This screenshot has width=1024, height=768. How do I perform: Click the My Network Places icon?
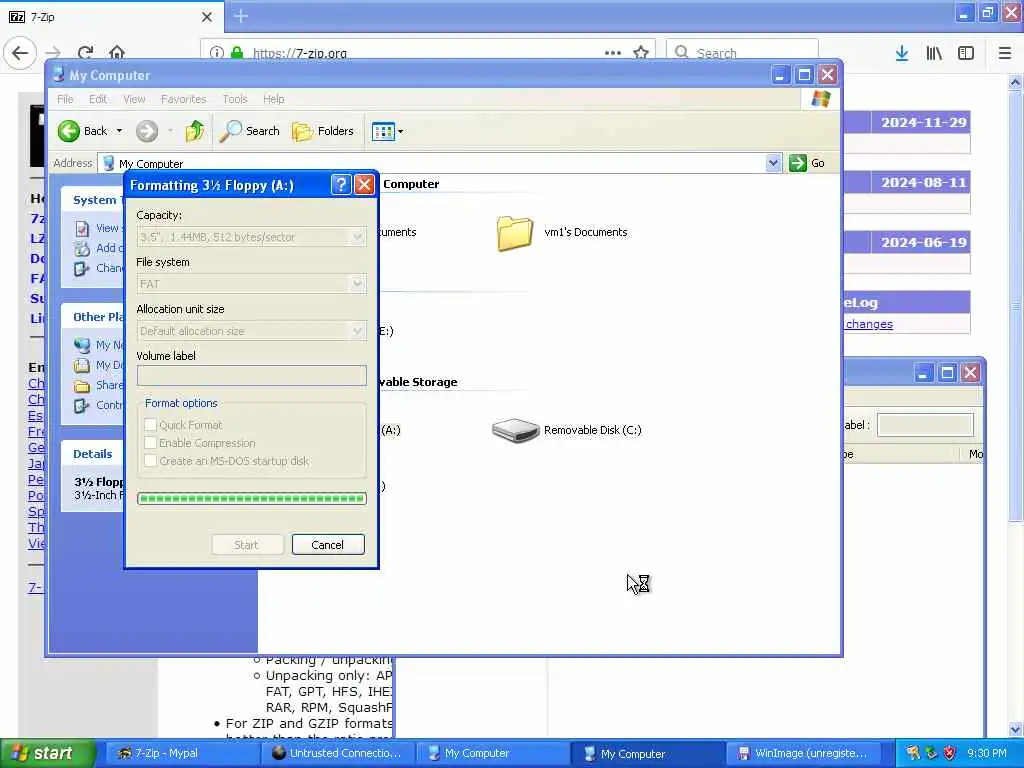82,345
